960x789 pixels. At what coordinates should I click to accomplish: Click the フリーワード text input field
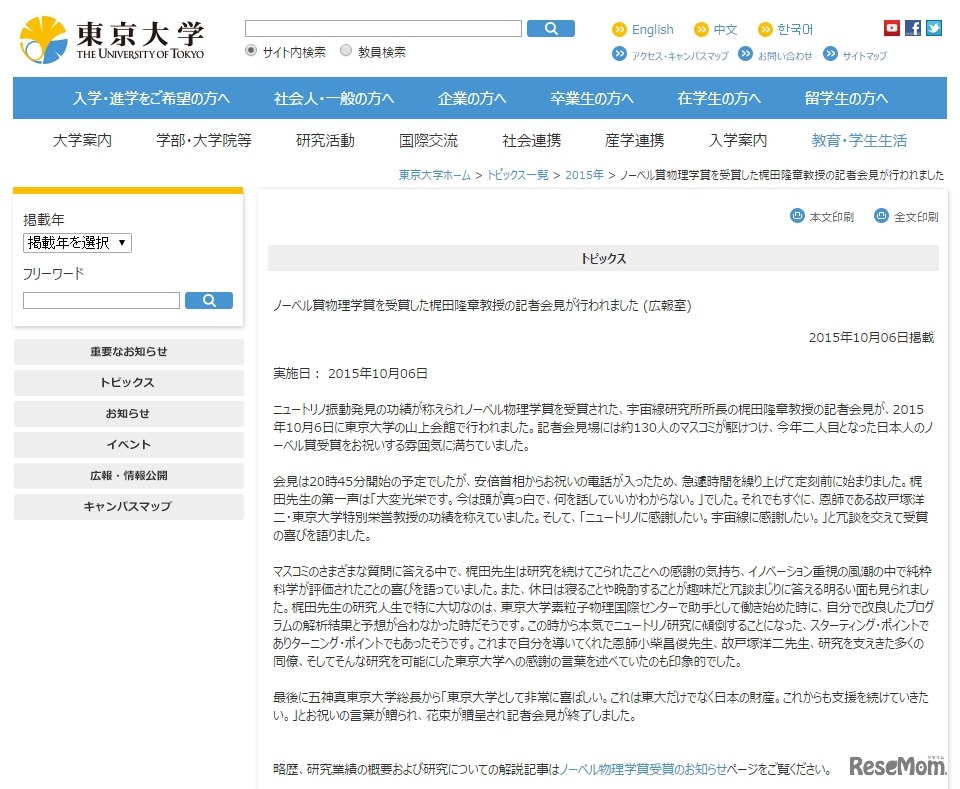(x=101, y=301)
